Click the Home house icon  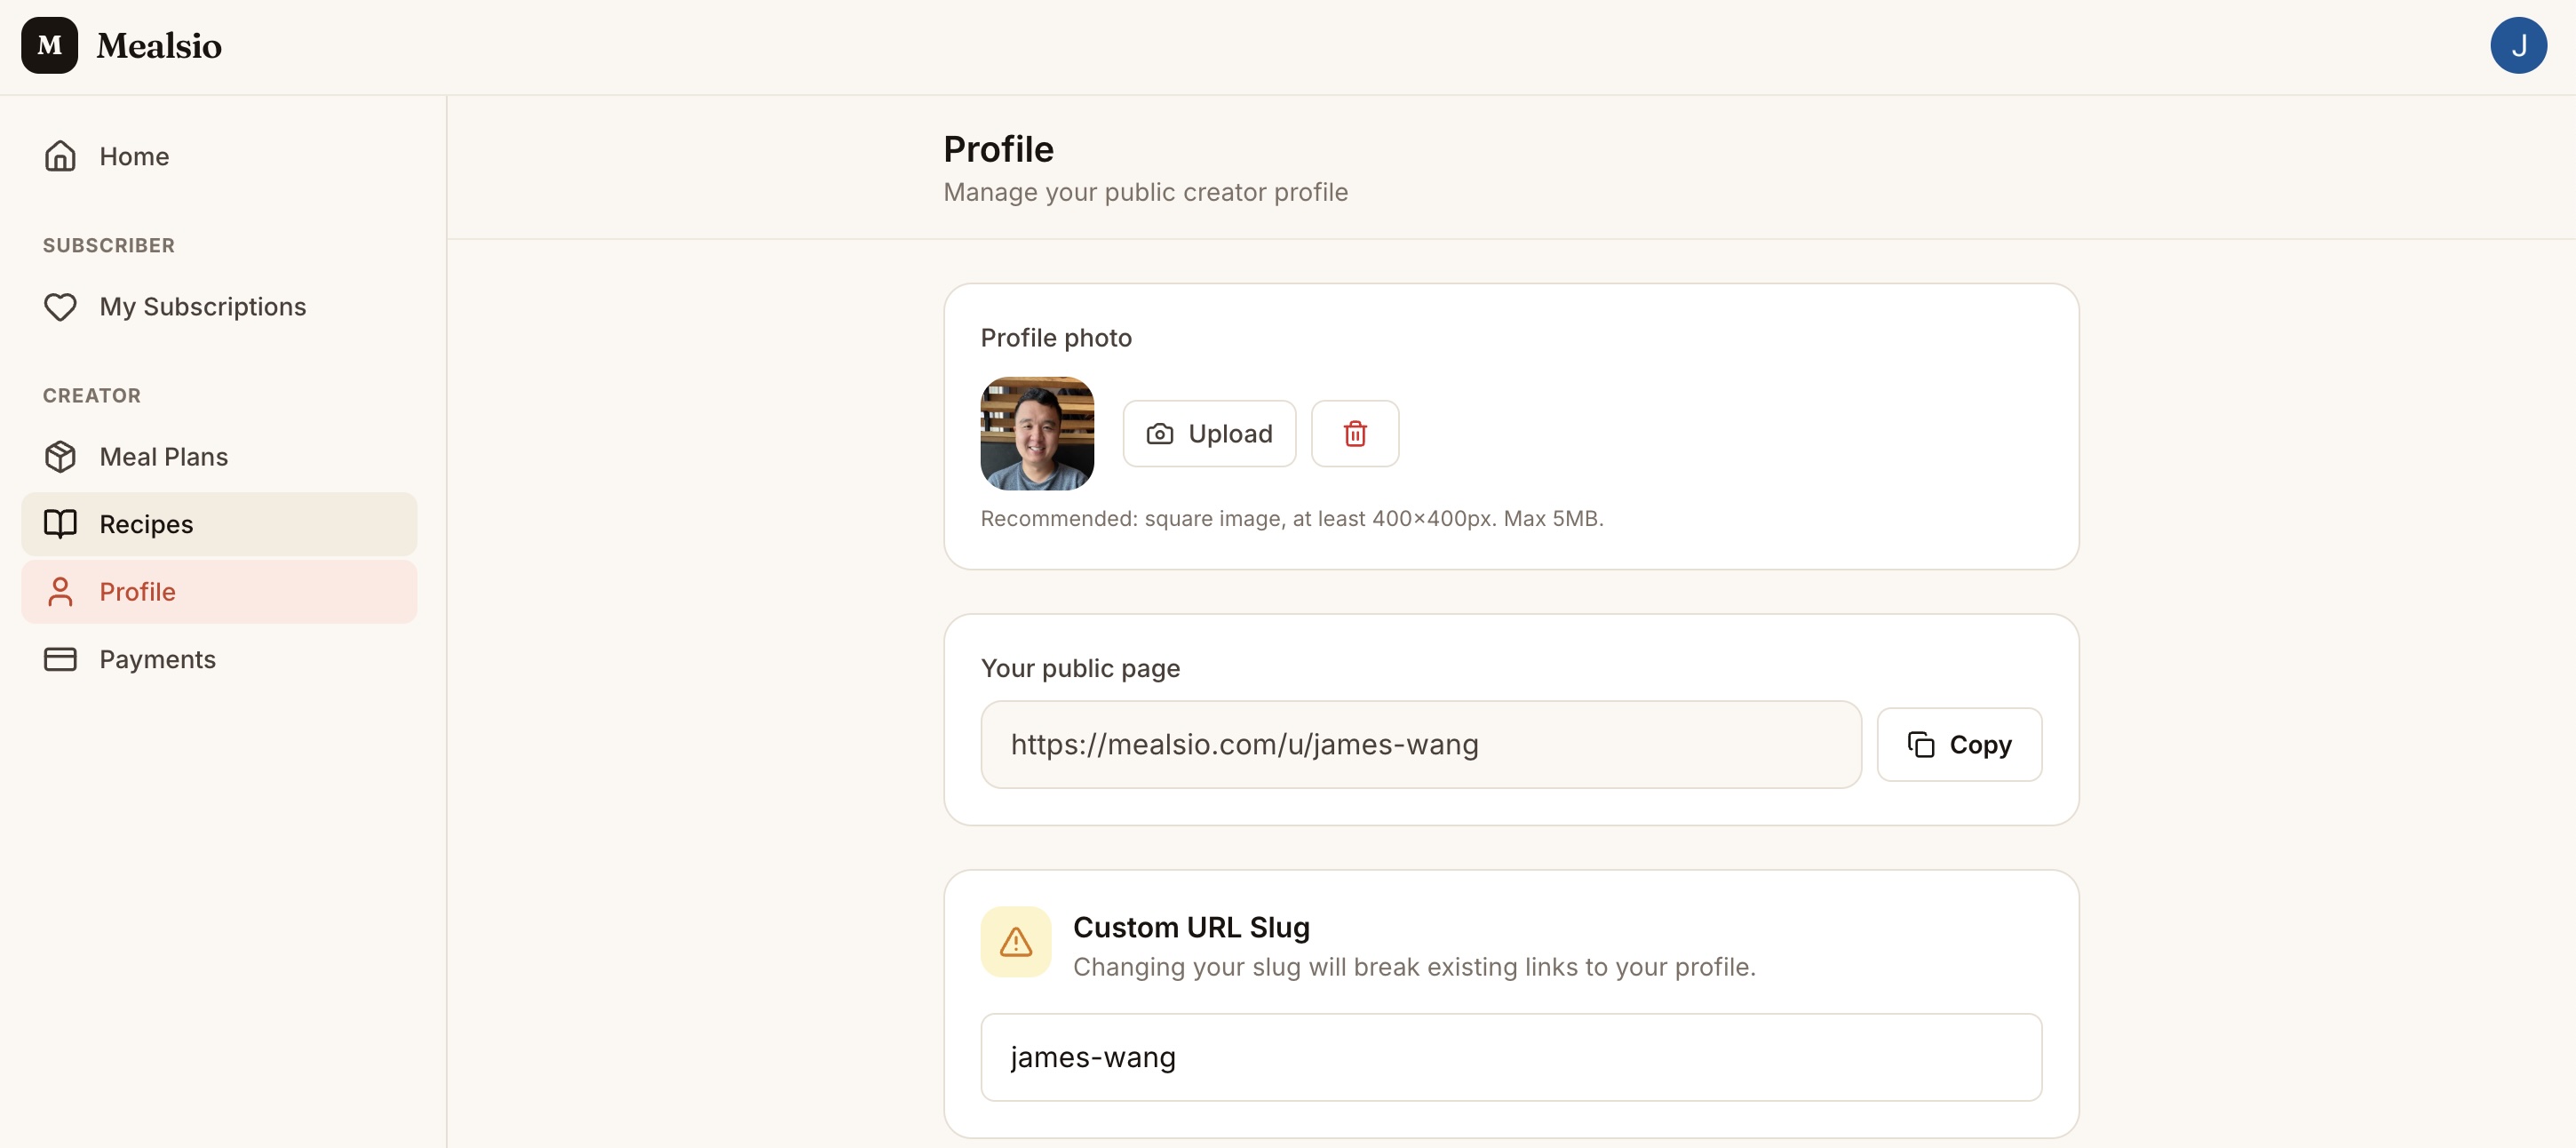click(x=60, y=156)
